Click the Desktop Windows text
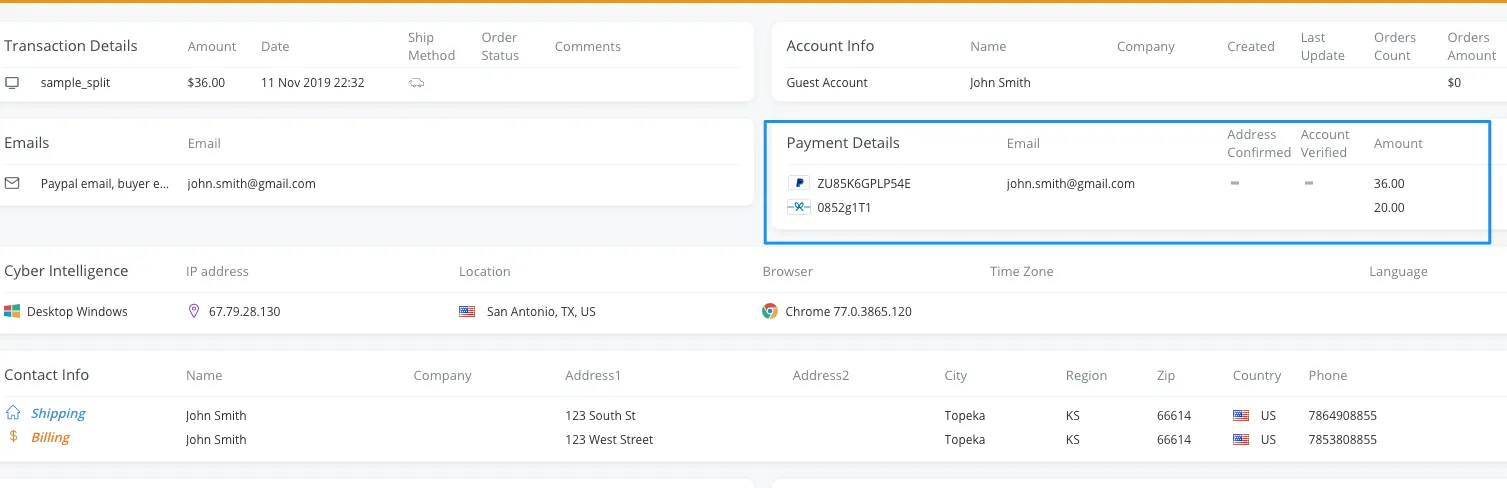Image resolution: width=1507 pixels, height=488 pixels. [x=77, y=312]
